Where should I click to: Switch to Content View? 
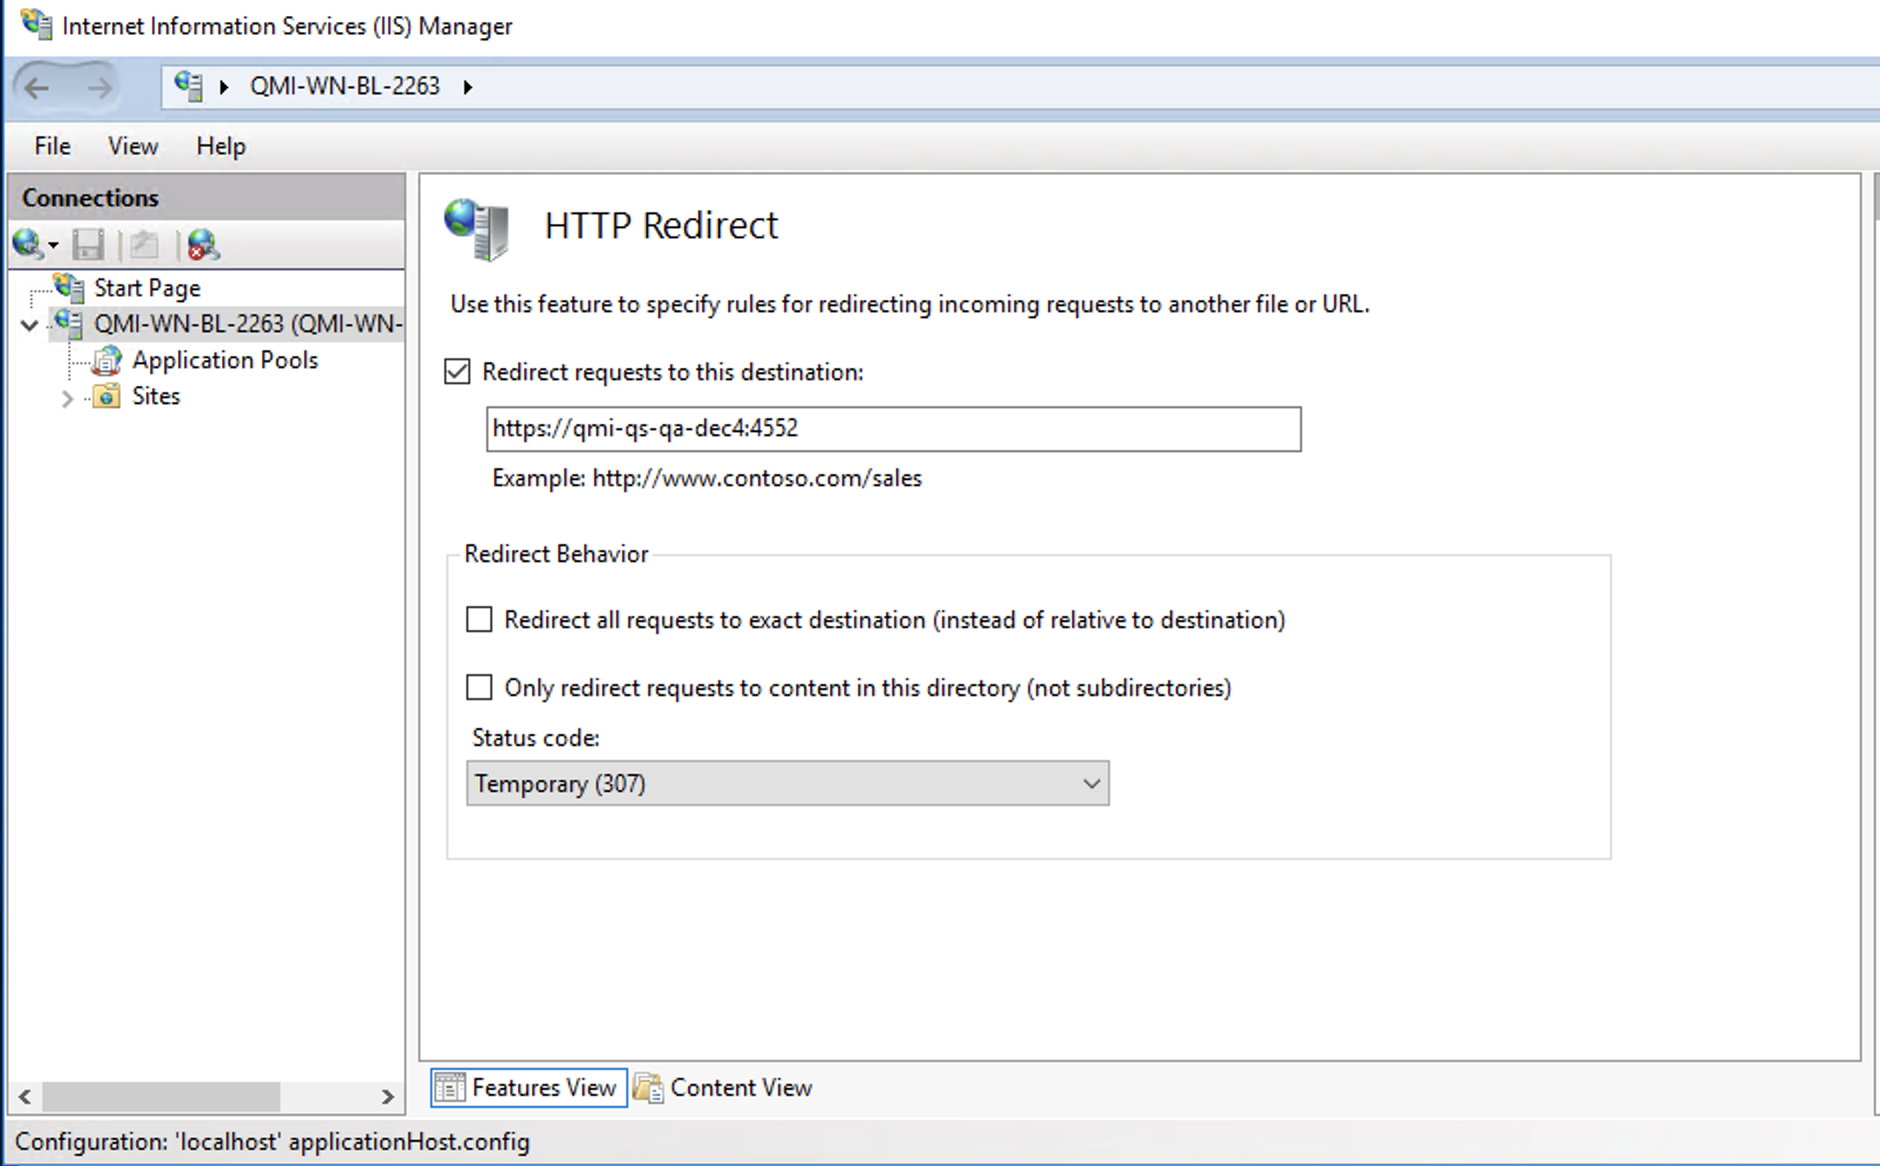click(723, 1087)
